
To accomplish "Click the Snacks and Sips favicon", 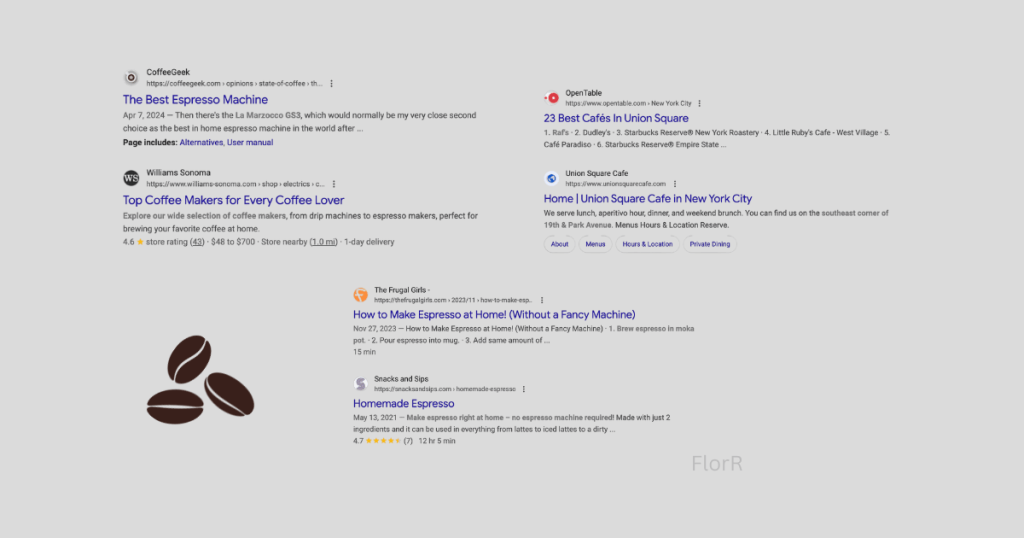I will (360, 384).
